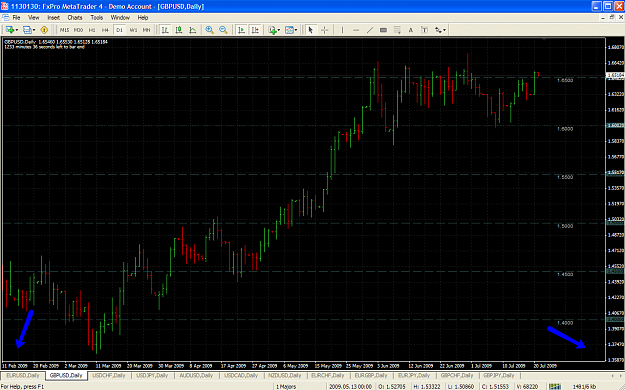
Task: Open the Tools menu
Action: coord(97,18)
